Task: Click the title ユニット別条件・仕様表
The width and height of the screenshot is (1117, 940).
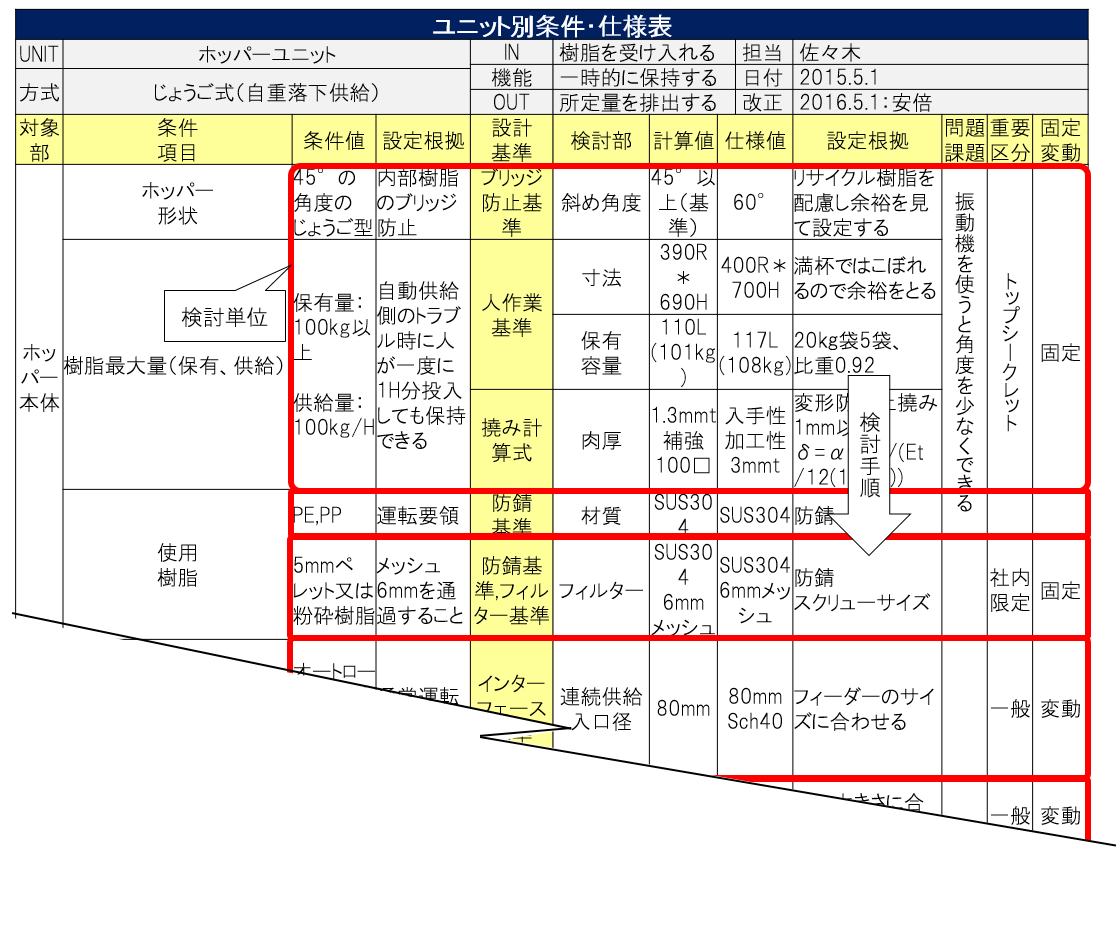Action: tap(551, 25)
